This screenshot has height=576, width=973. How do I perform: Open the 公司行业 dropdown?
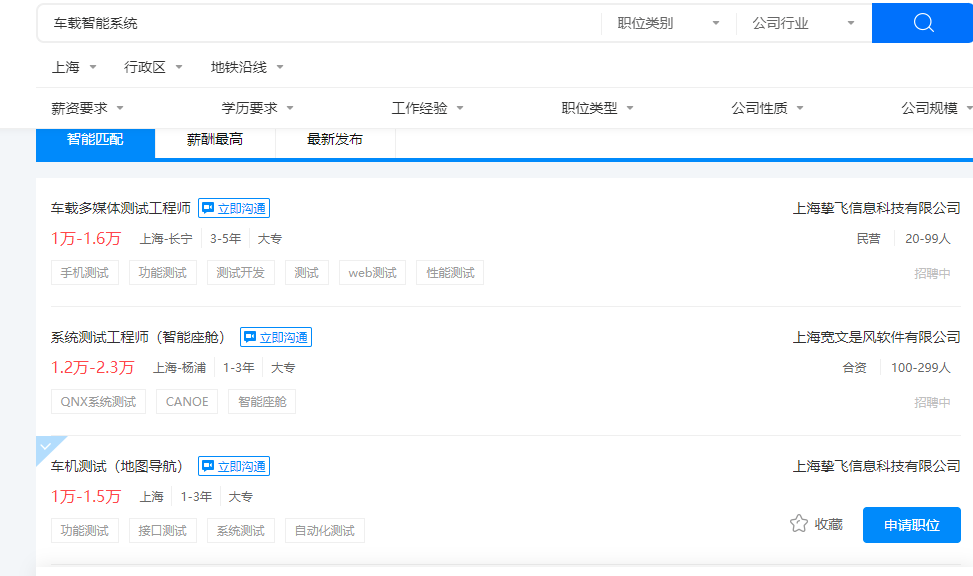(803, 23)
